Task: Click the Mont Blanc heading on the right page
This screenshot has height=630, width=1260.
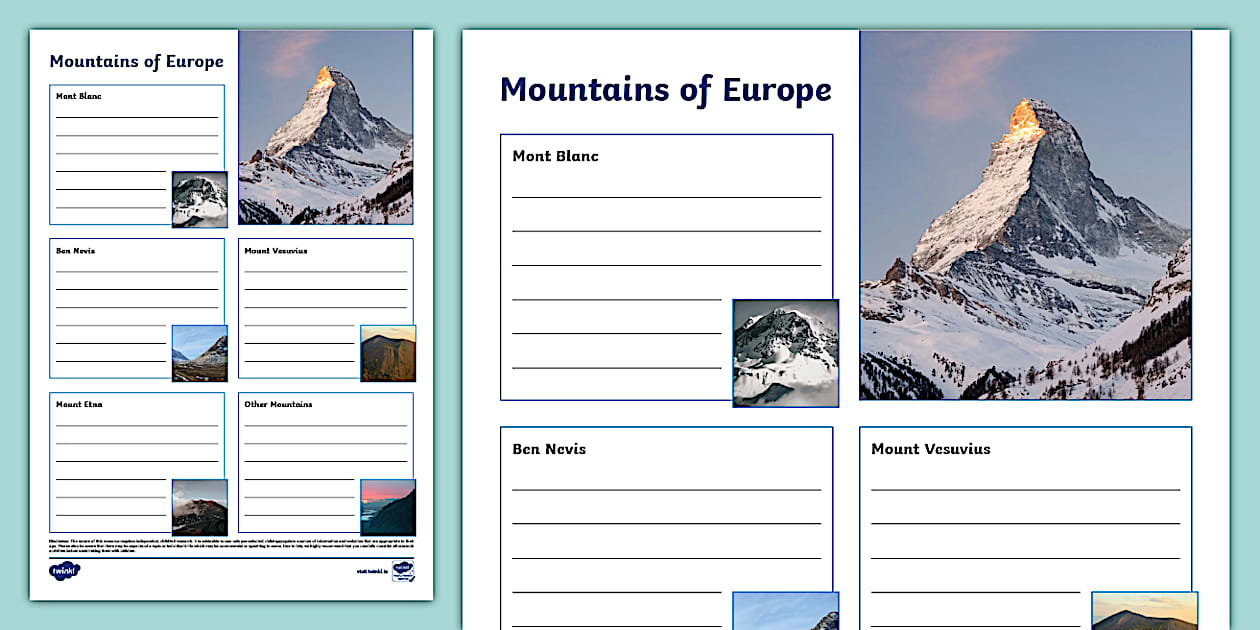Action: [555, 156]
